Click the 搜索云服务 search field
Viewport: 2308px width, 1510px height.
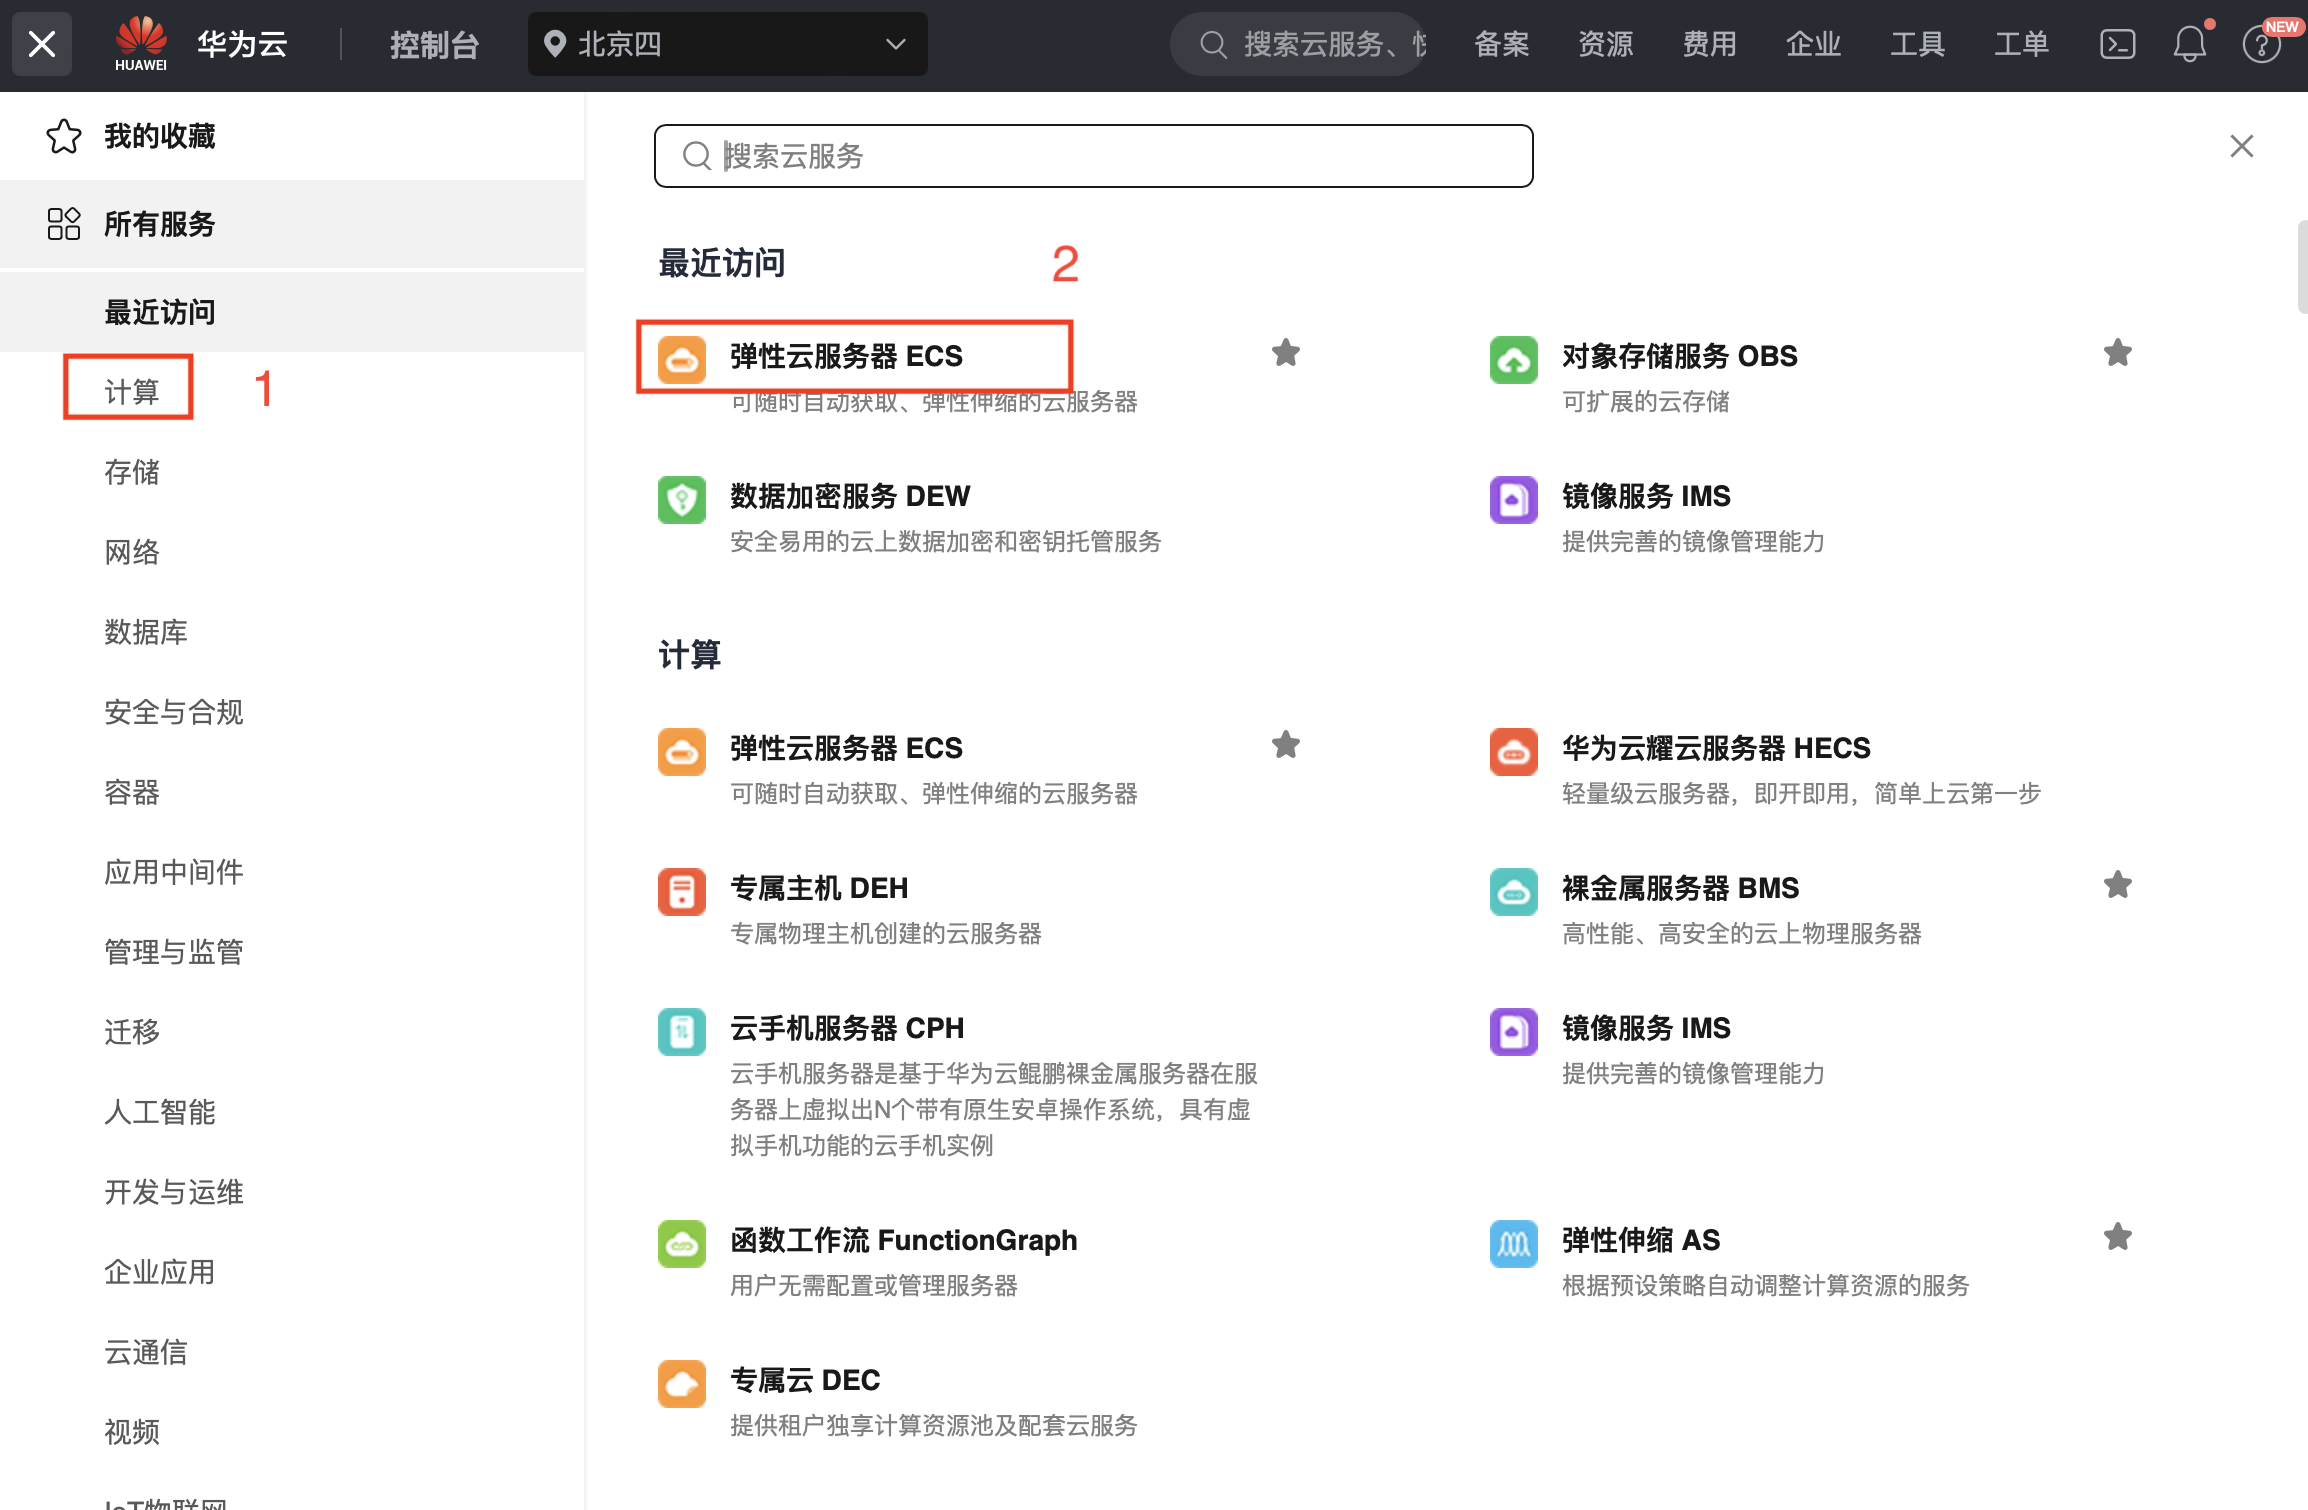click(x=1093, y=156)
